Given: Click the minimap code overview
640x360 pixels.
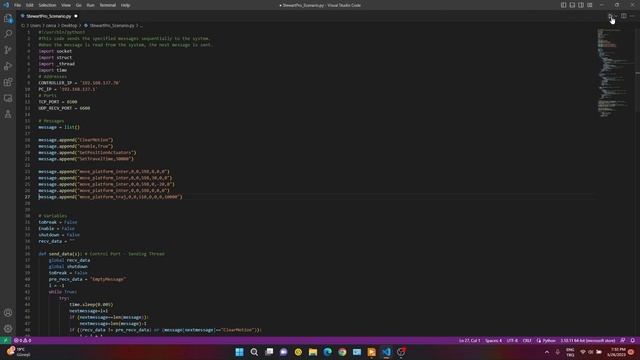Looking at the screenshot, I should coord(616,73).
